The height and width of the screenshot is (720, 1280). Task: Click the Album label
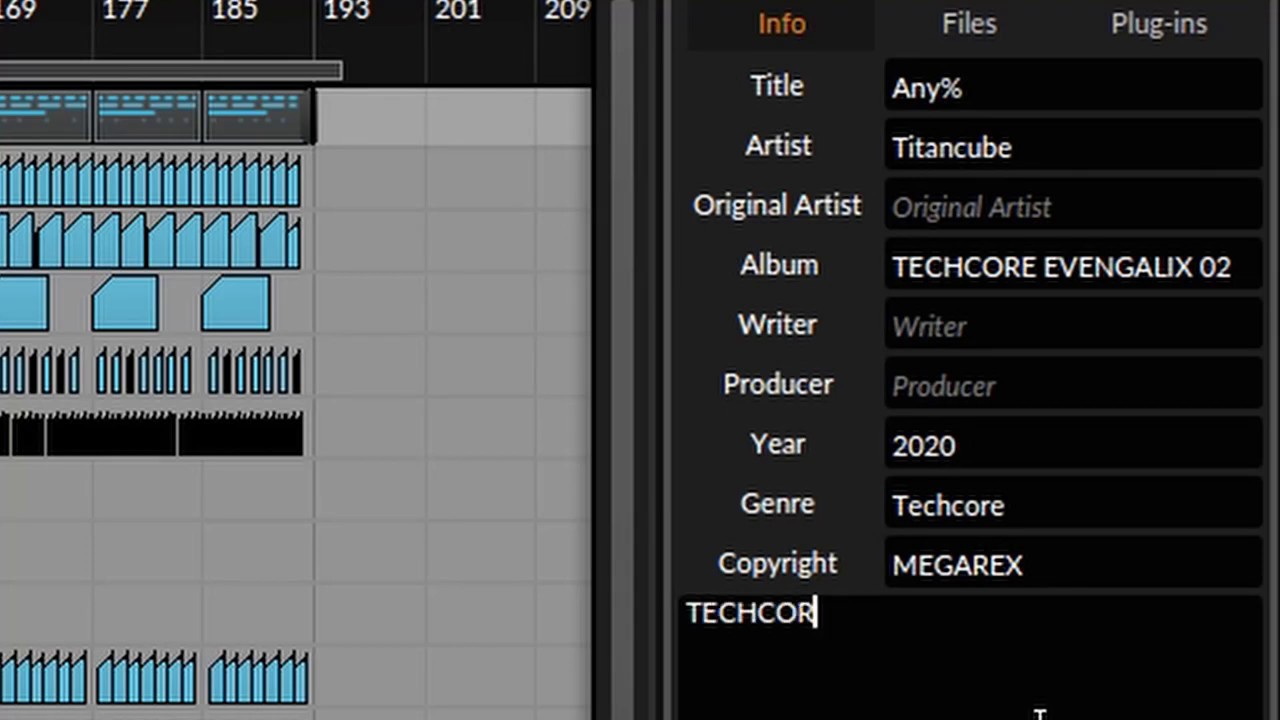(x=778, y=265)
